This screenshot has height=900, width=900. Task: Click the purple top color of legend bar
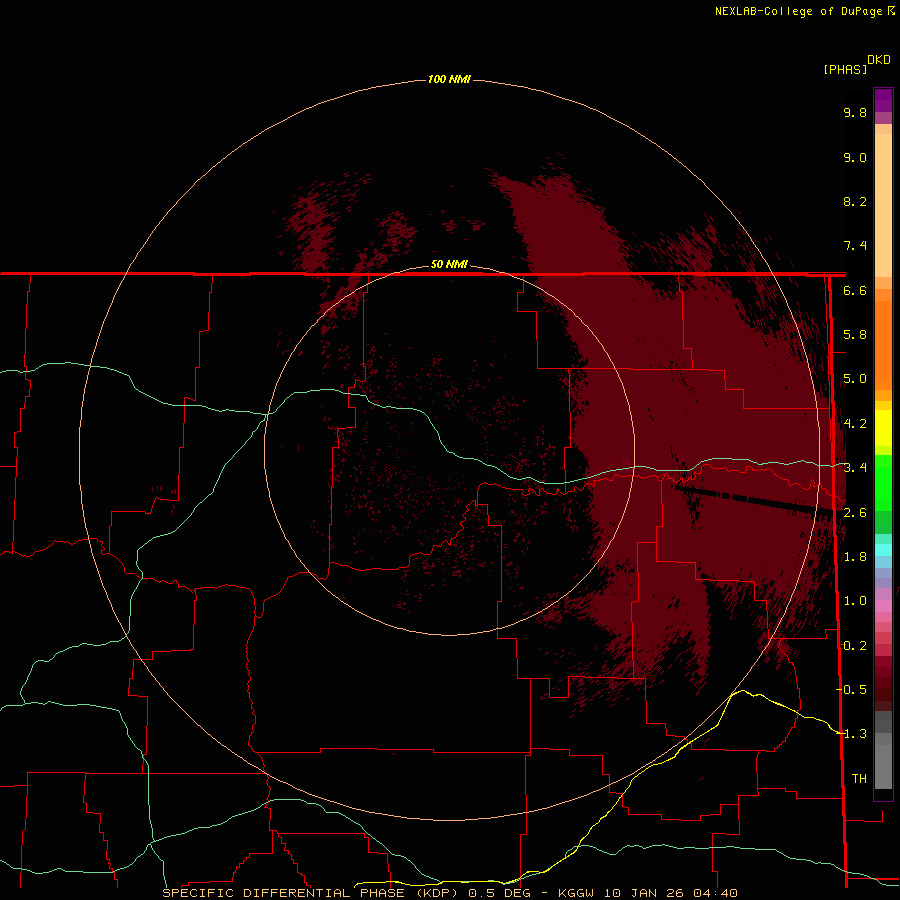pos(883,100)
